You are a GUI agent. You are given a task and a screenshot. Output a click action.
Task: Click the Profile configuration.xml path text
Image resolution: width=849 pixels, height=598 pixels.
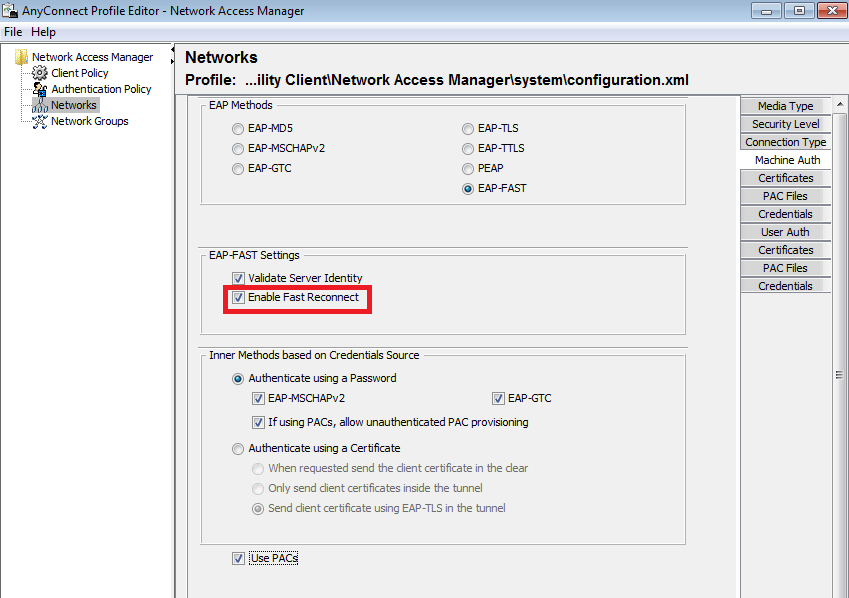click(x=466, y=80)
